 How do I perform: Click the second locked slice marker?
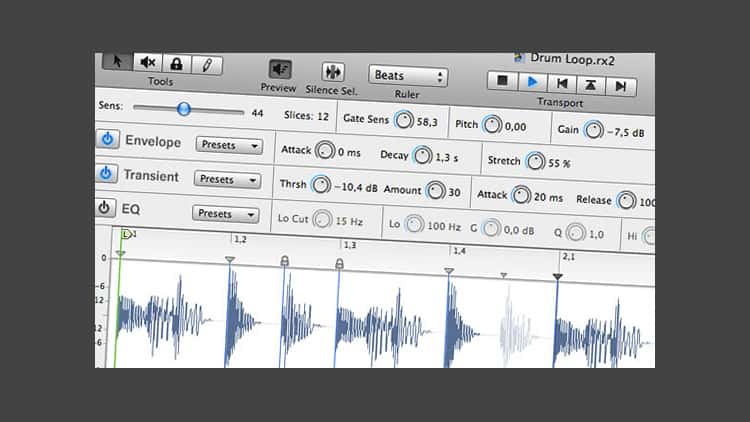coord(339,264)
